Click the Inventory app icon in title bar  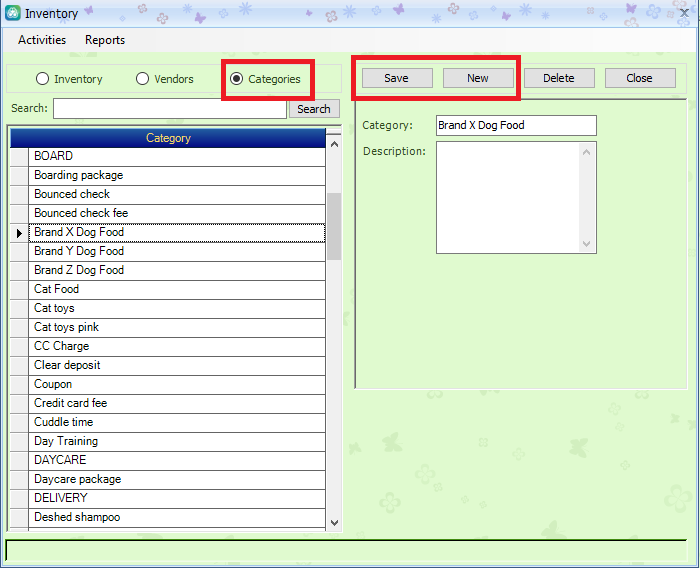tap(12, 13)
